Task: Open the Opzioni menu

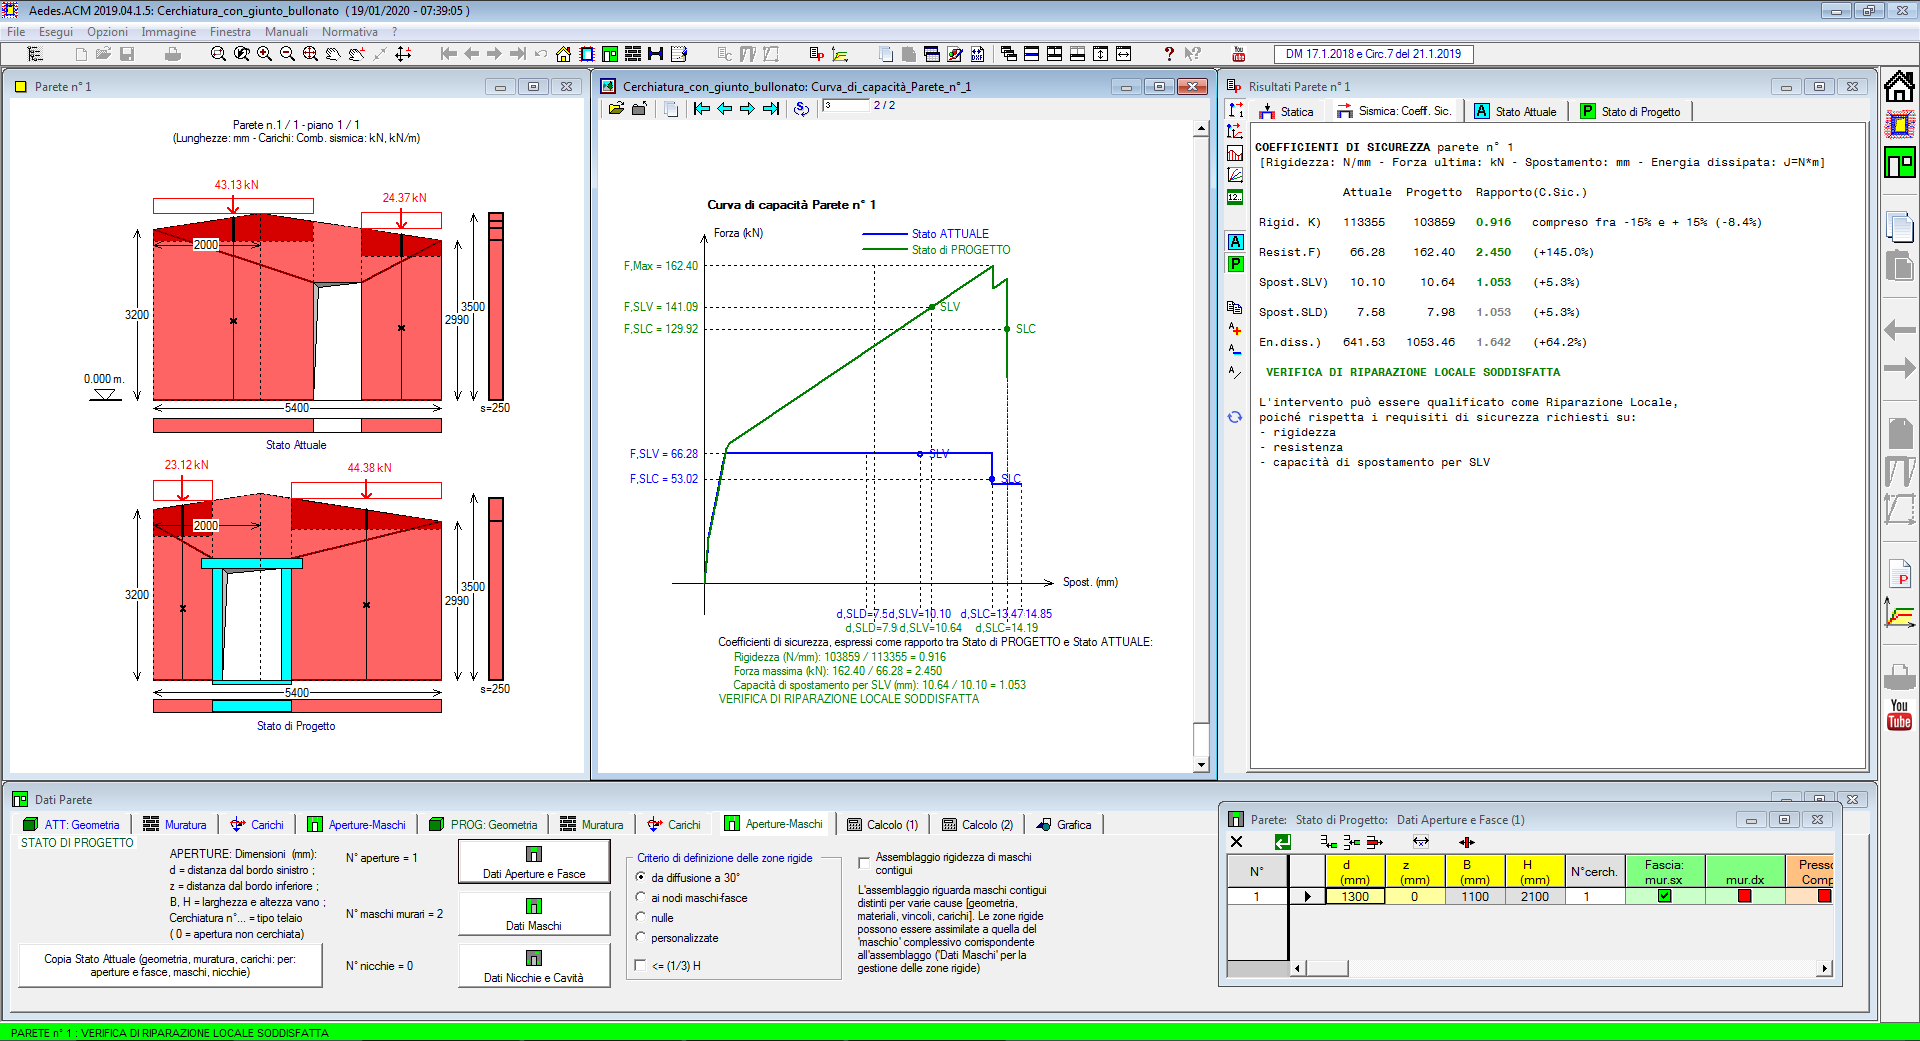Action: pos(107,32)
